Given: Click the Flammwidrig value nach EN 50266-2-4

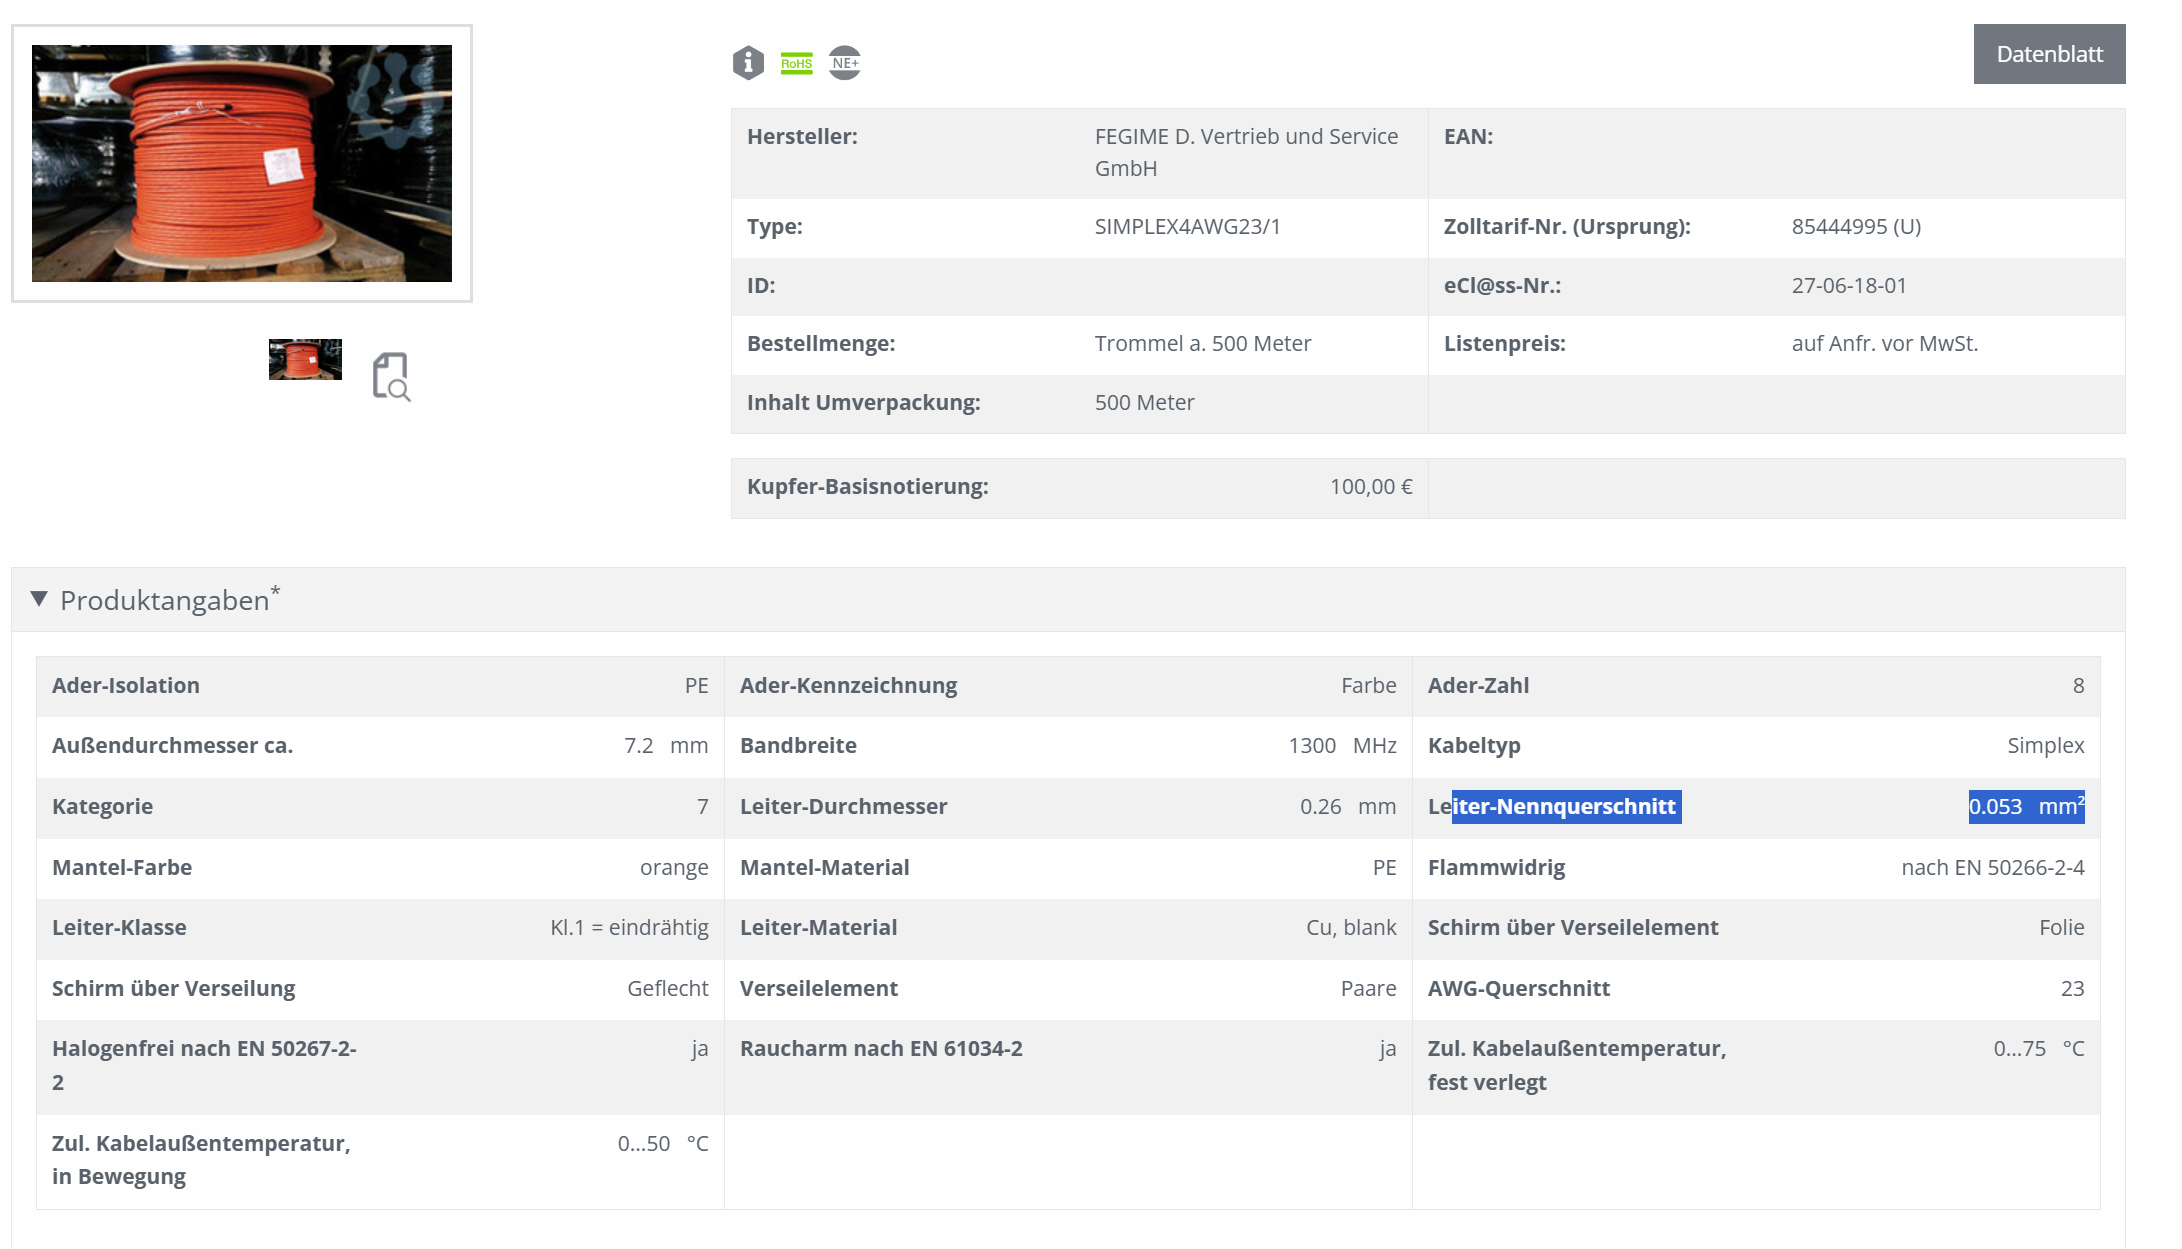Looking at the screenshot, I should tap(1992, 868).
